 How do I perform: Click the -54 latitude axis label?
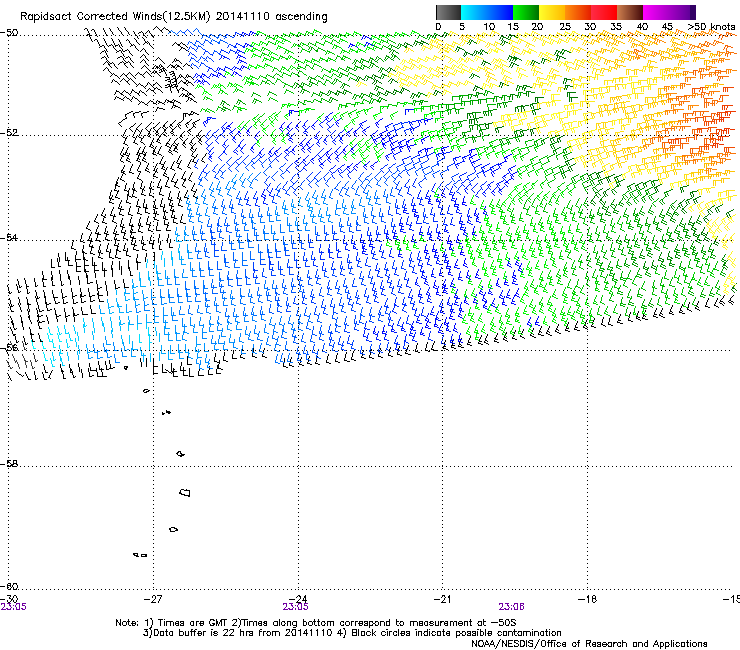9,237
